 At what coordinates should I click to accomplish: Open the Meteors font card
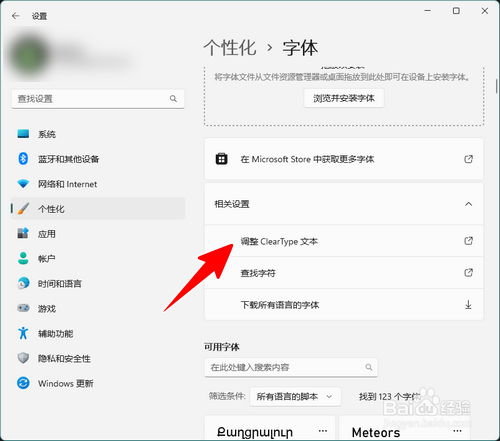(x=404, y=427)
